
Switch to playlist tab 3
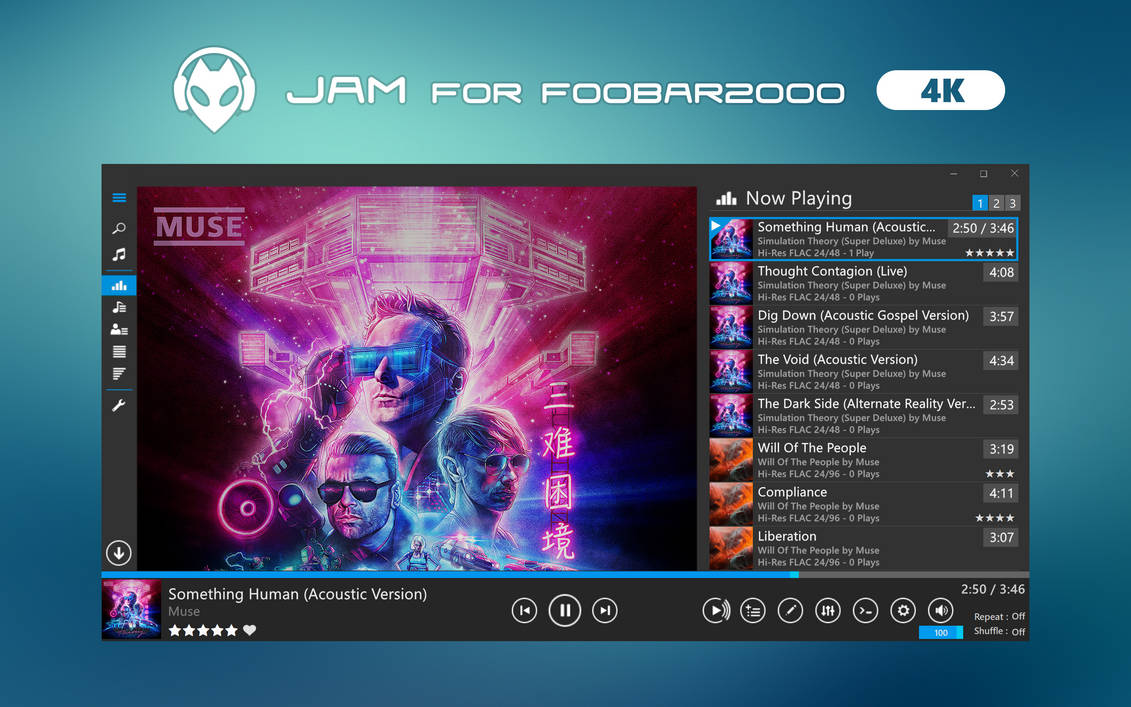click(1012, 203)
